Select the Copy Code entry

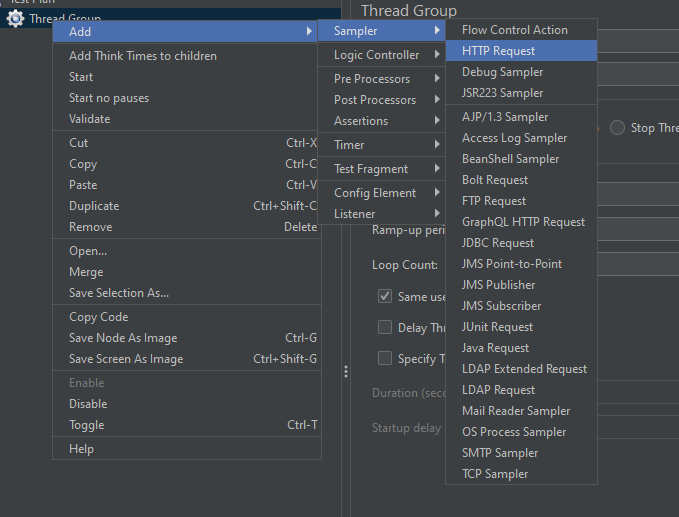pyautogui.click(x=186, y=317)
